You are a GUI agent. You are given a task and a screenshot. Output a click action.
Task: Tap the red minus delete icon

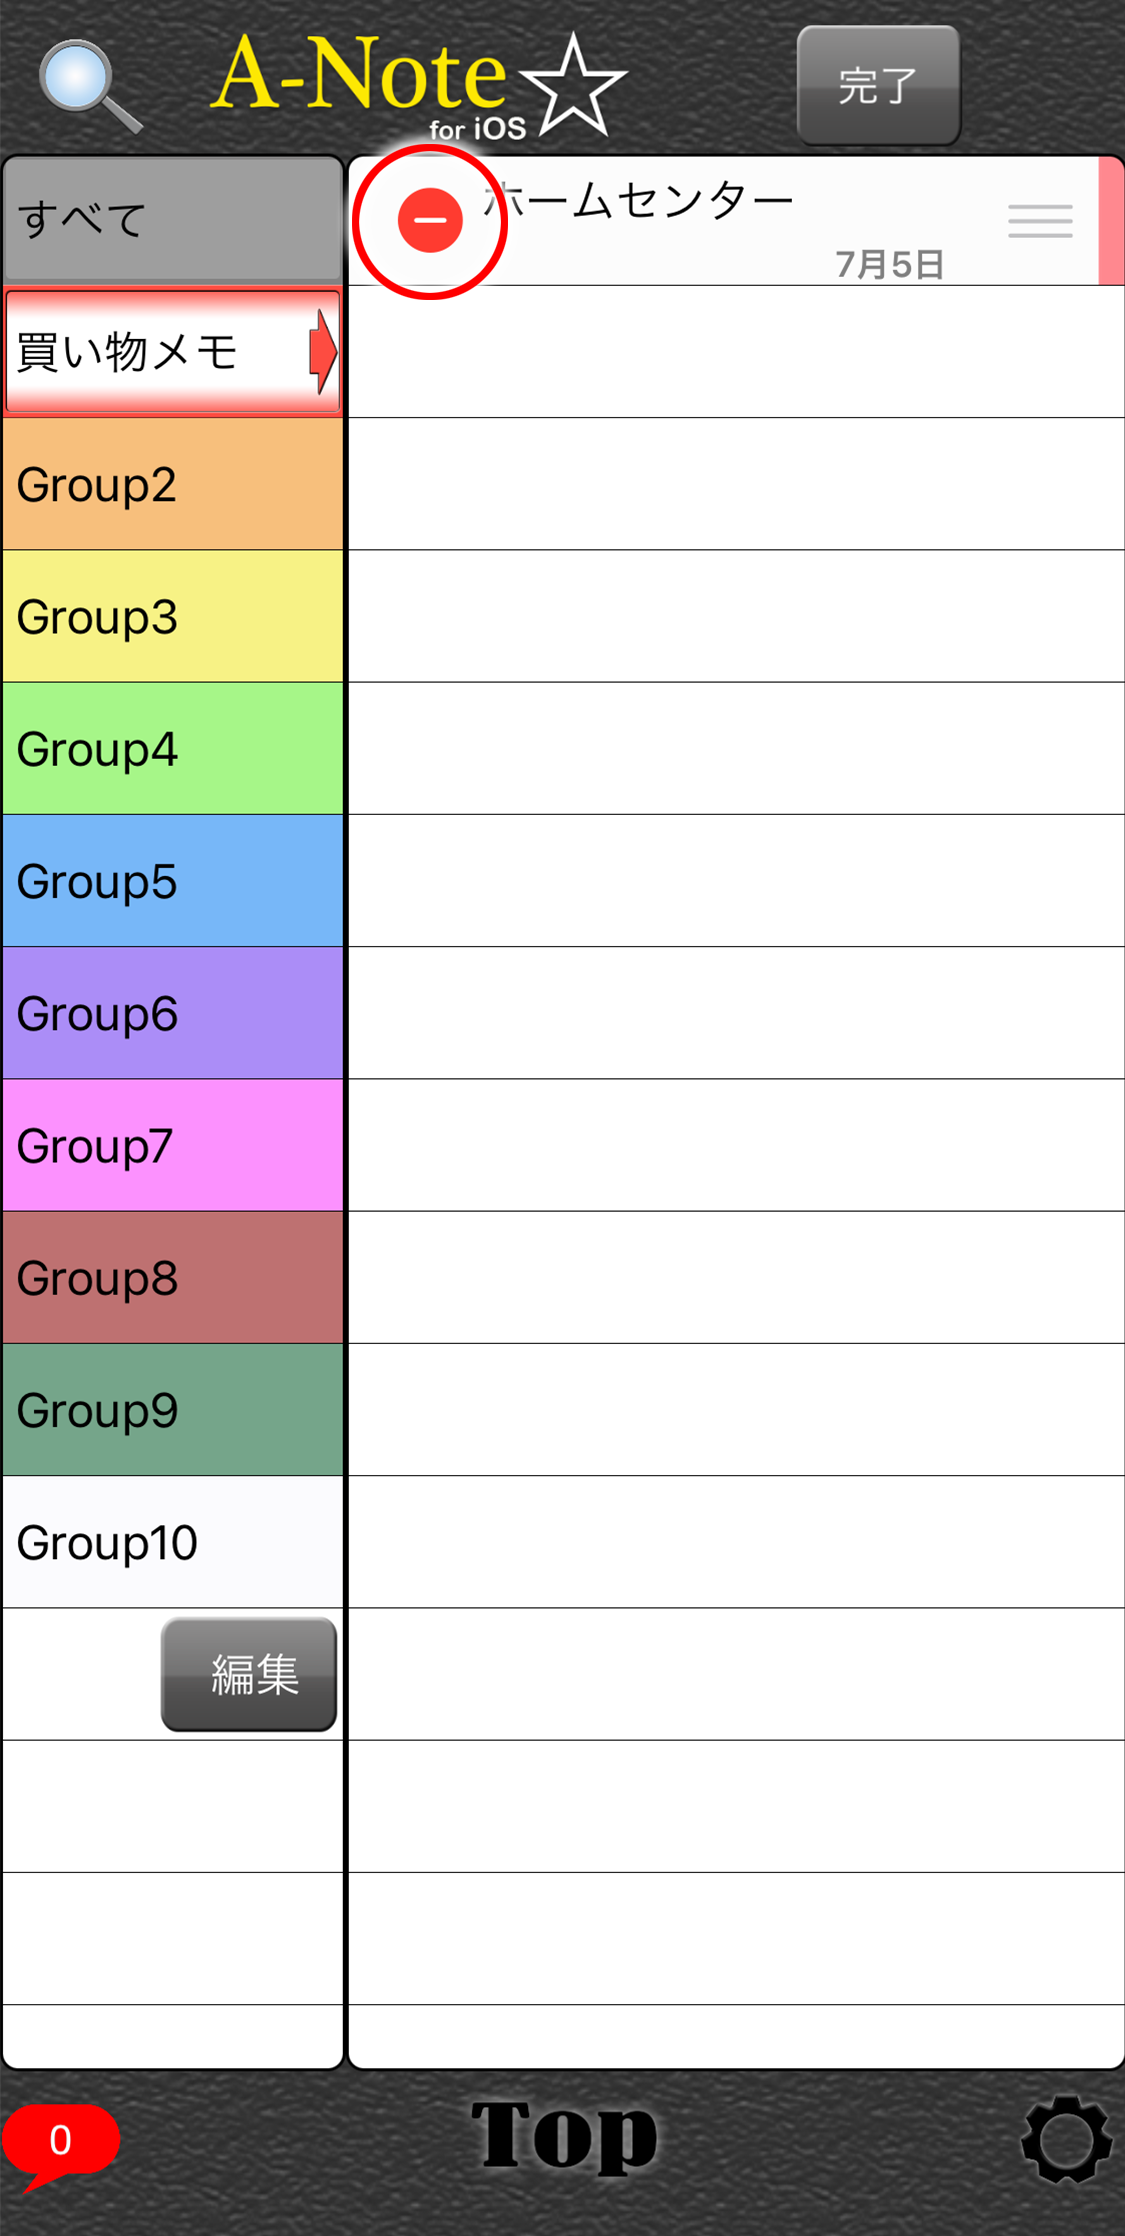[x=430, y=220]
